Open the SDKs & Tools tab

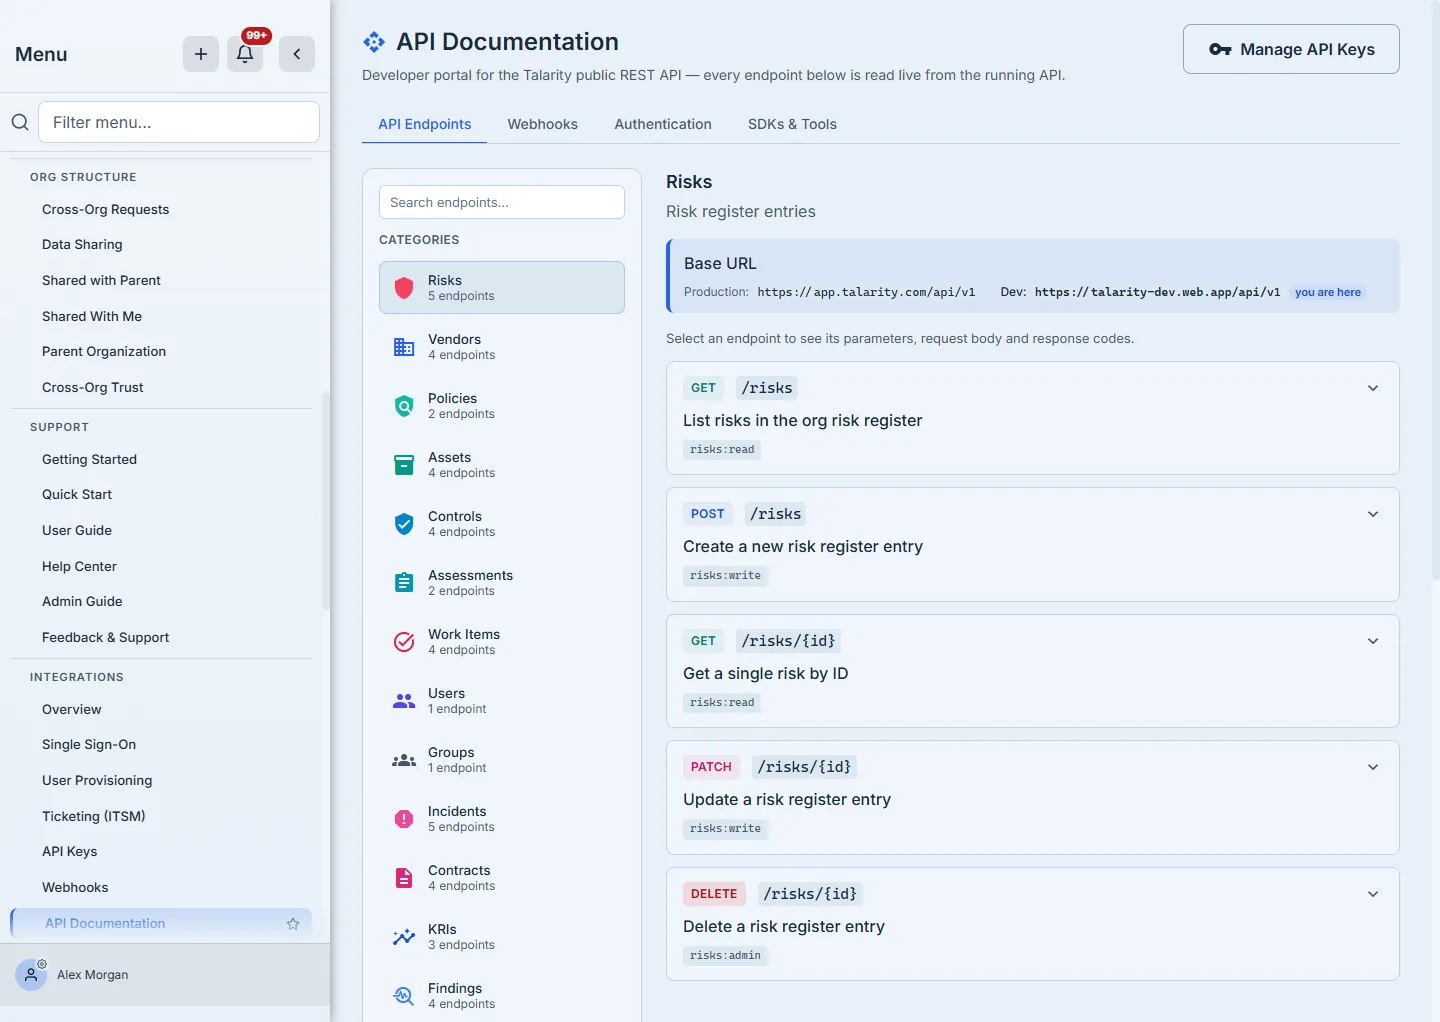792,124
